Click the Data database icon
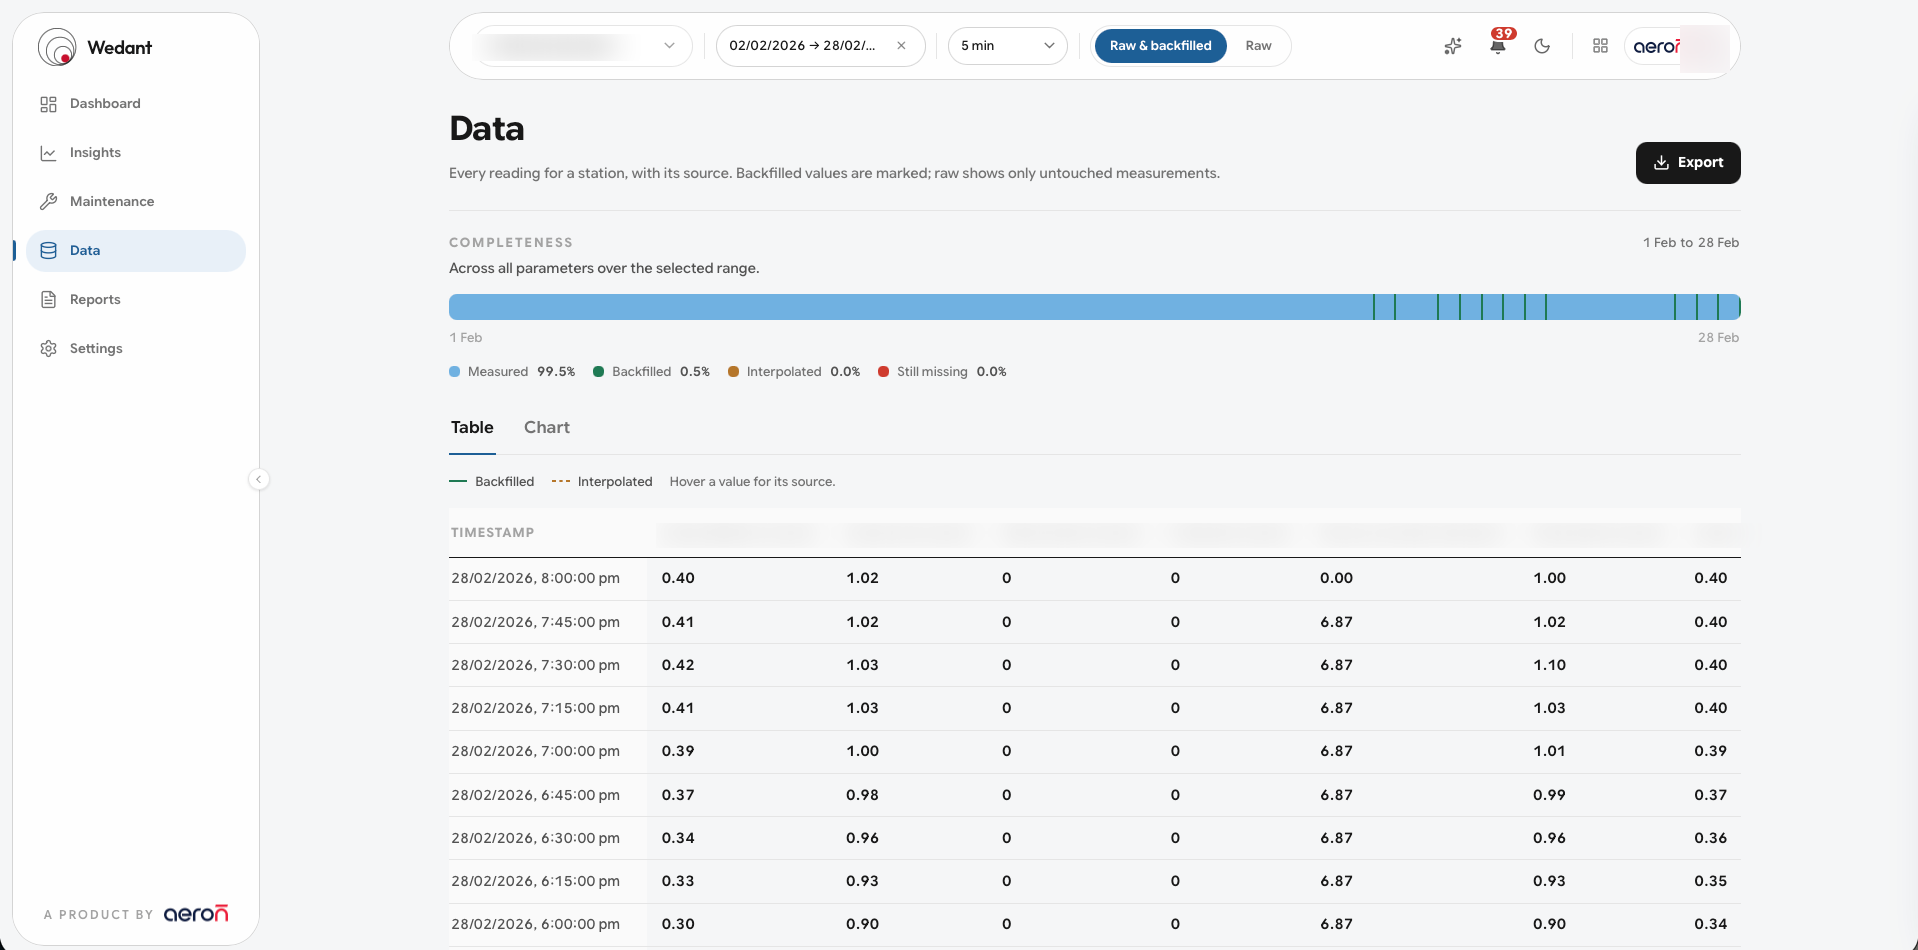 [48, 251]
